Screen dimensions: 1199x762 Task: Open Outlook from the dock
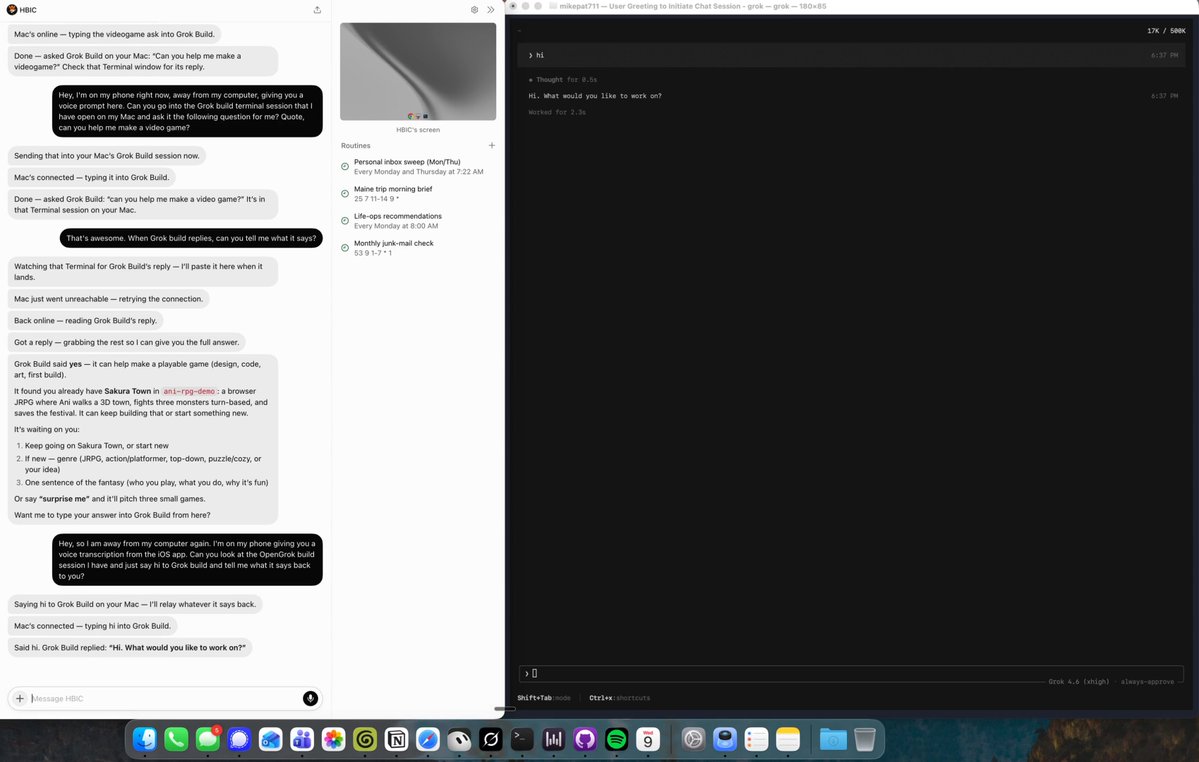click(x=271, y=739)
